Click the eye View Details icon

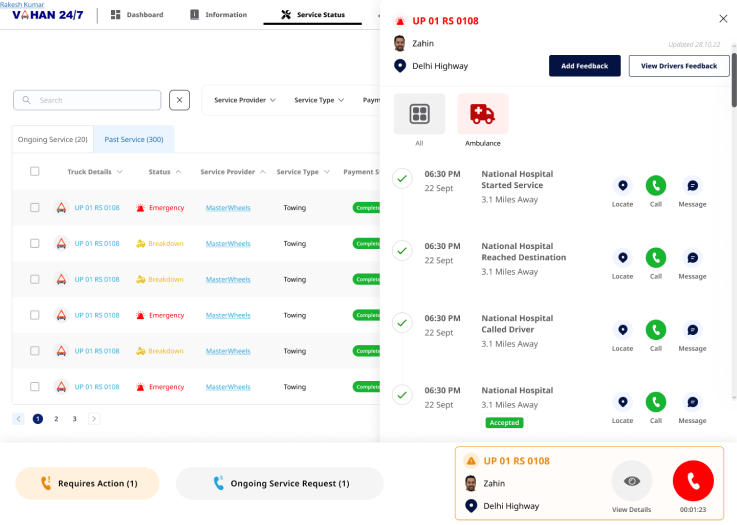(632, 481)
